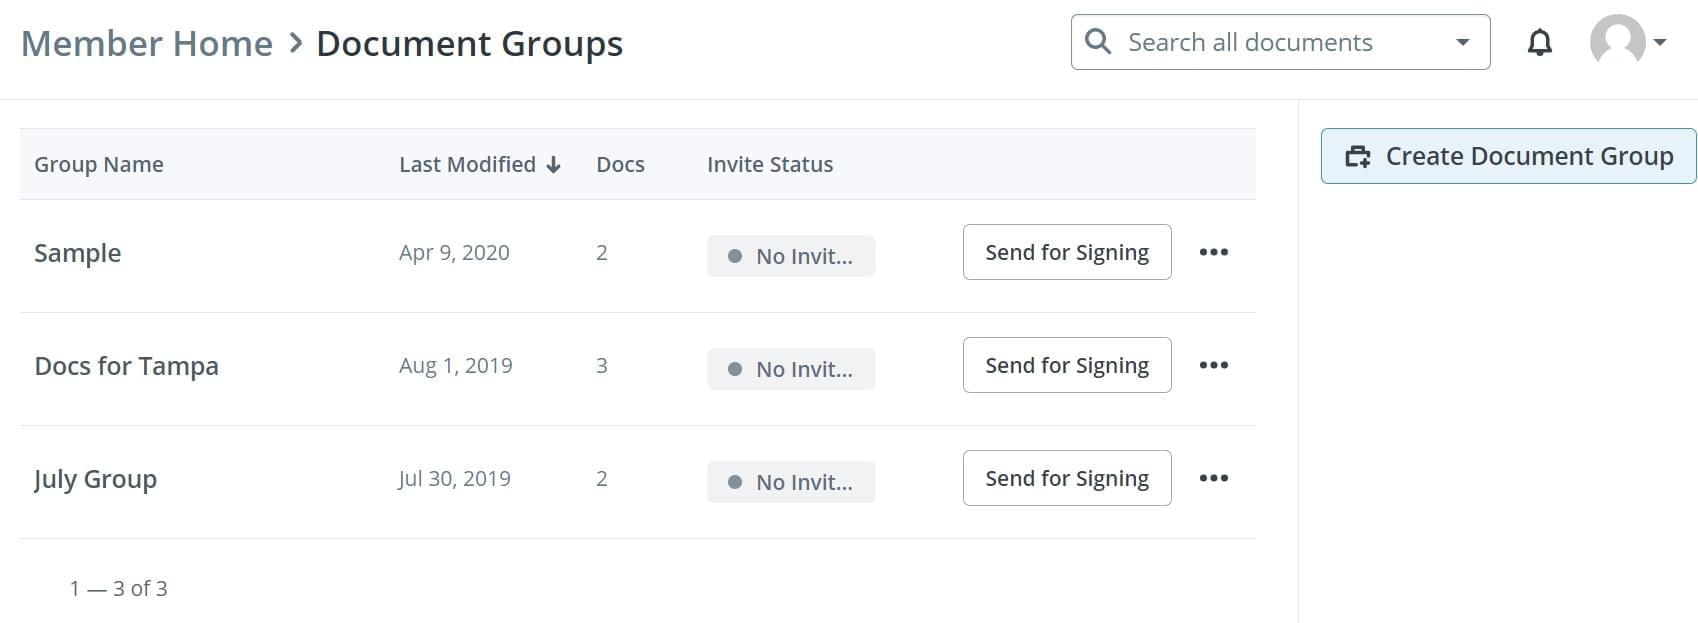Image resolution: width=1698 pixels, height=623 pixels.
Task: Open the notifications bell
Action: tap(1539, 42)
